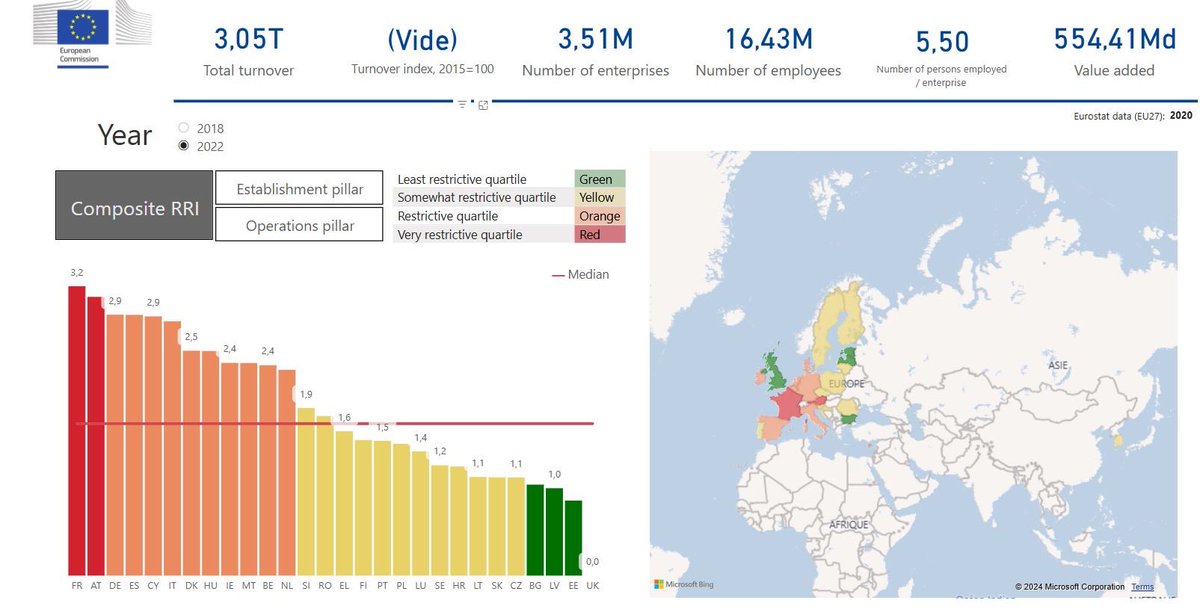1200x615 pixels.
Task: Click the 5,50 persons employed per enterprise card
Action: click(x=941, y=57)
